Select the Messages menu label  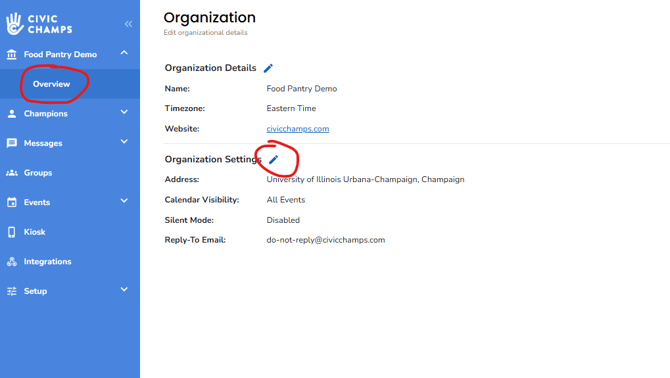(x=43, y=143)
